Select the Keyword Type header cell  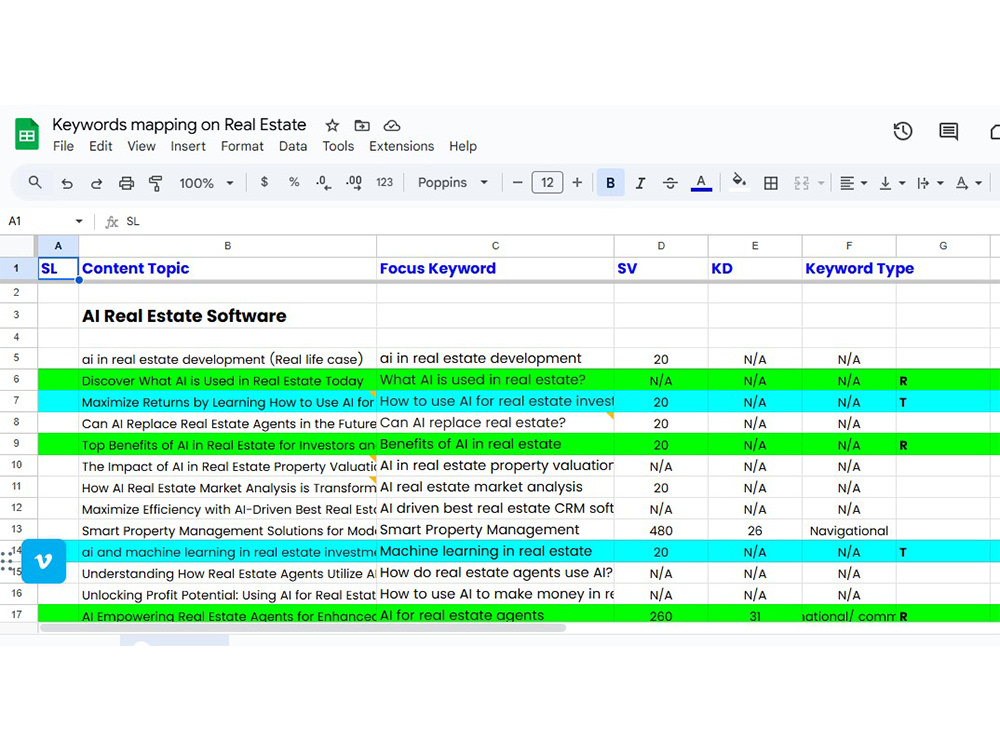click(849, 268)
